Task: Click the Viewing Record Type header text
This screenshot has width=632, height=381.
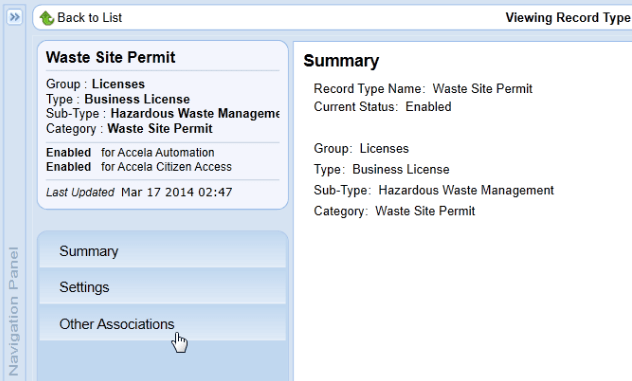Action: coord(568,18)
